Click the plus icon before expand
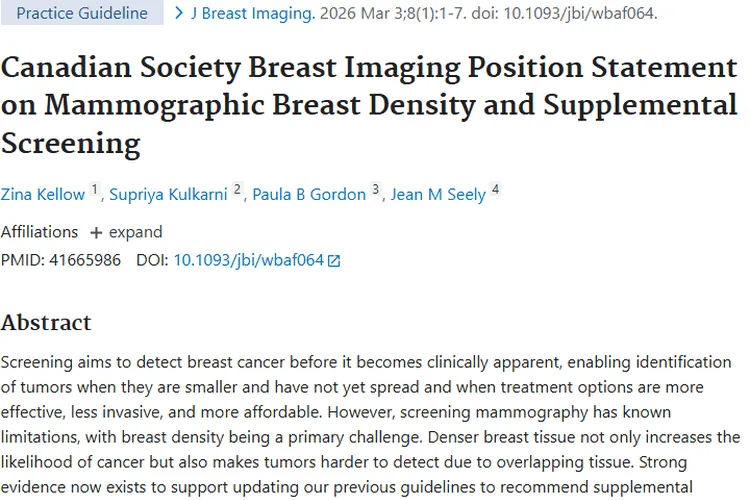This screenshot has height=500, width=750. pyautogui.click(x=96, y=232)
